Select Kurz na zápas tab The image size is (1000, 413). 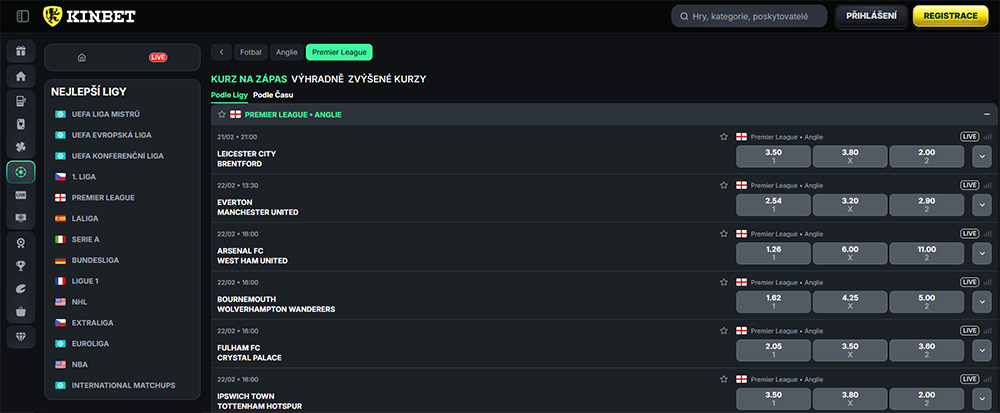tap(249, 79)
